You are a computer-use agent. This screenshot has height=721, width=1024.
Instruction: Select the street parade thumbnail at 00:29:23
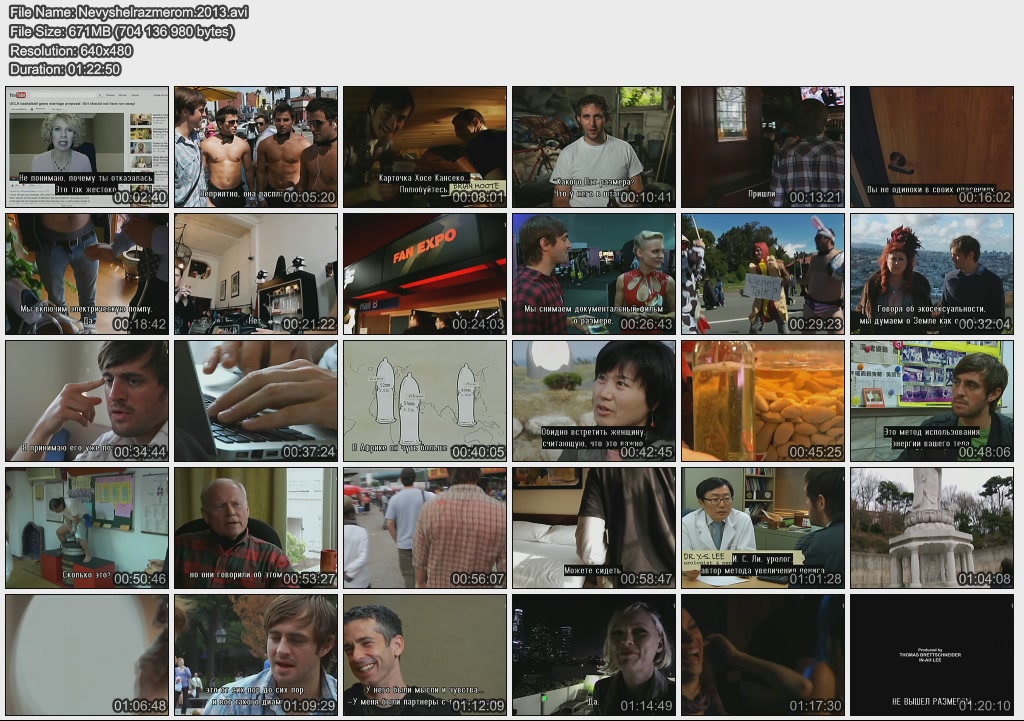click(763, 274)
